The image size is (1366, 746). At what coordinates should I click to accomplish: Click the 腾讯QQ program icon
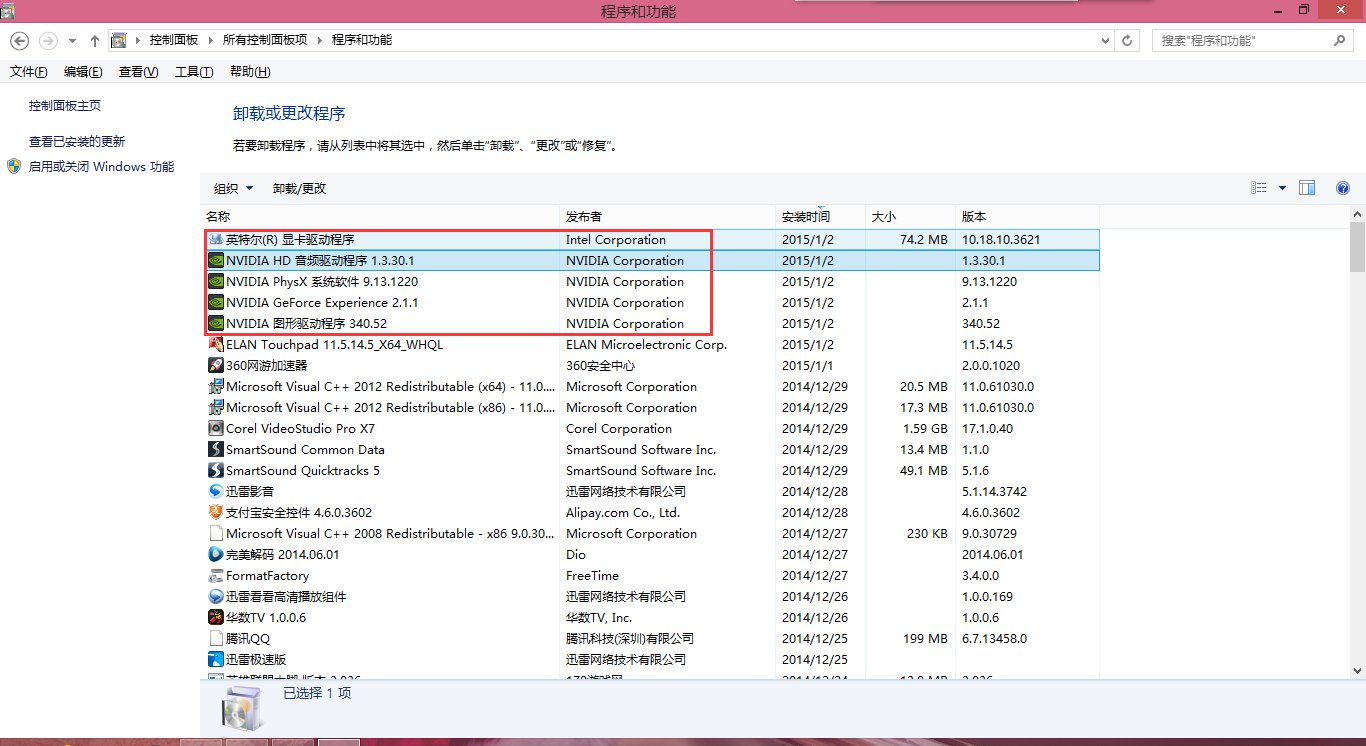pyautogui.click(x=215, y=639)
